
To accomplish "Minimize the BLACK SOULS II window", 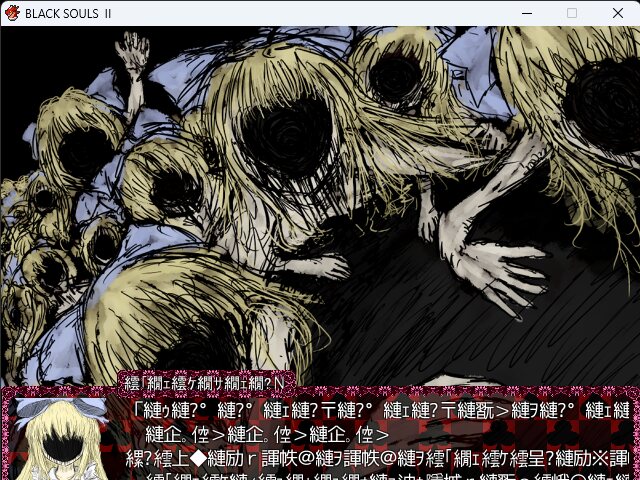I will [x=527, y=13].
